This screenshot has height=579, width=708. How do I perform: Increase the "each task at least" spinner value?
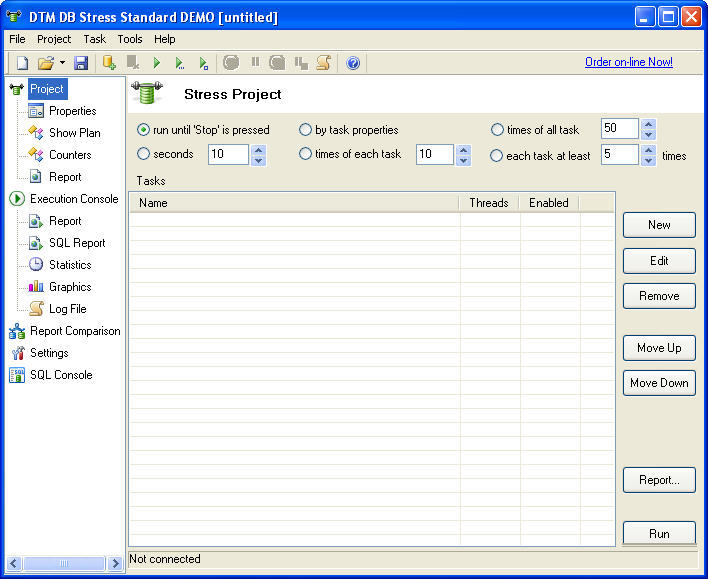(648, 150)
